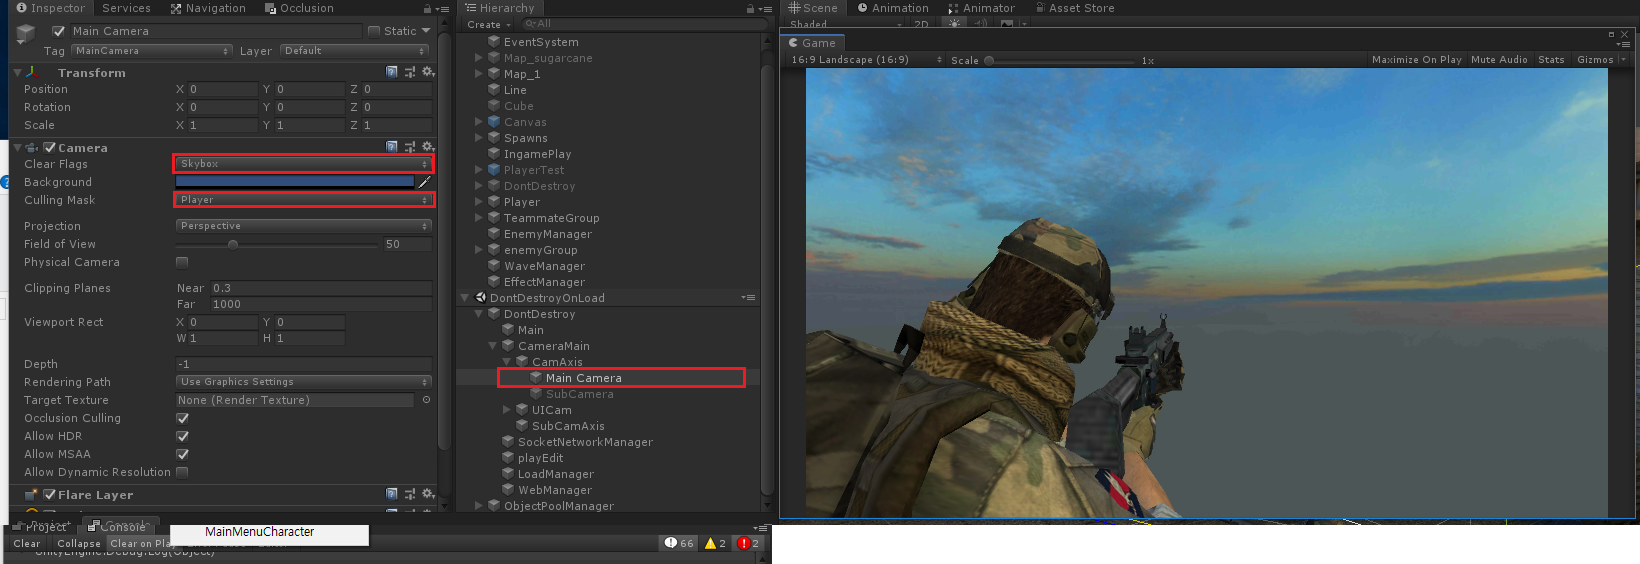1640x564 pixels.
Task: Click the Background color swatch
Action: click(295, 182)
